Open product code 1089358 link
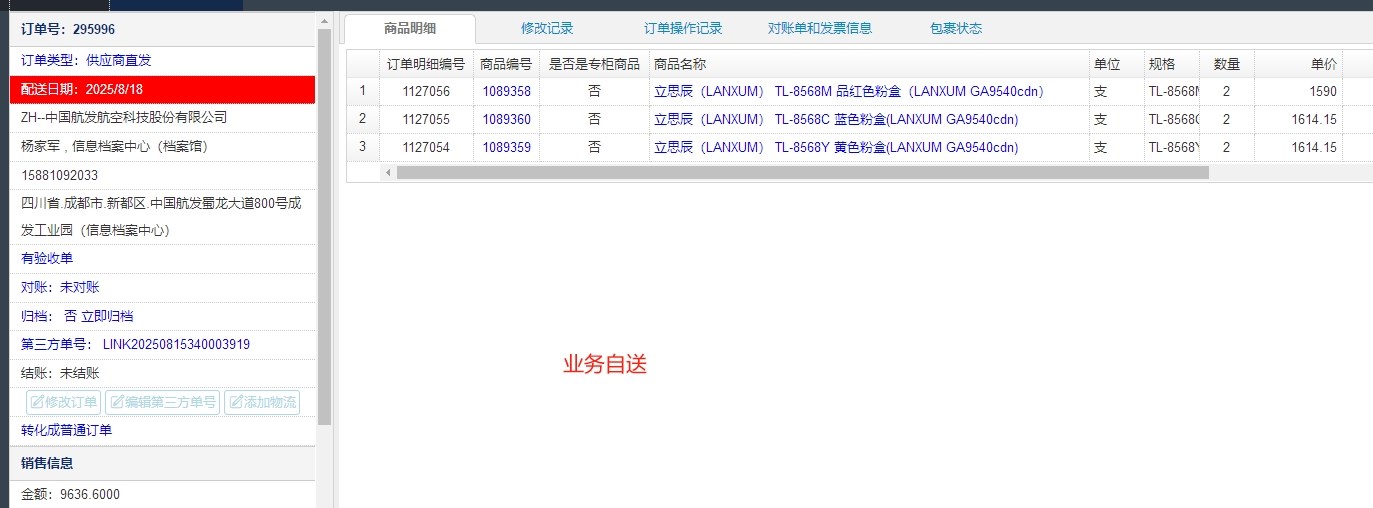The height and width of the screenshot is (508, 1373). click(506, 92)
